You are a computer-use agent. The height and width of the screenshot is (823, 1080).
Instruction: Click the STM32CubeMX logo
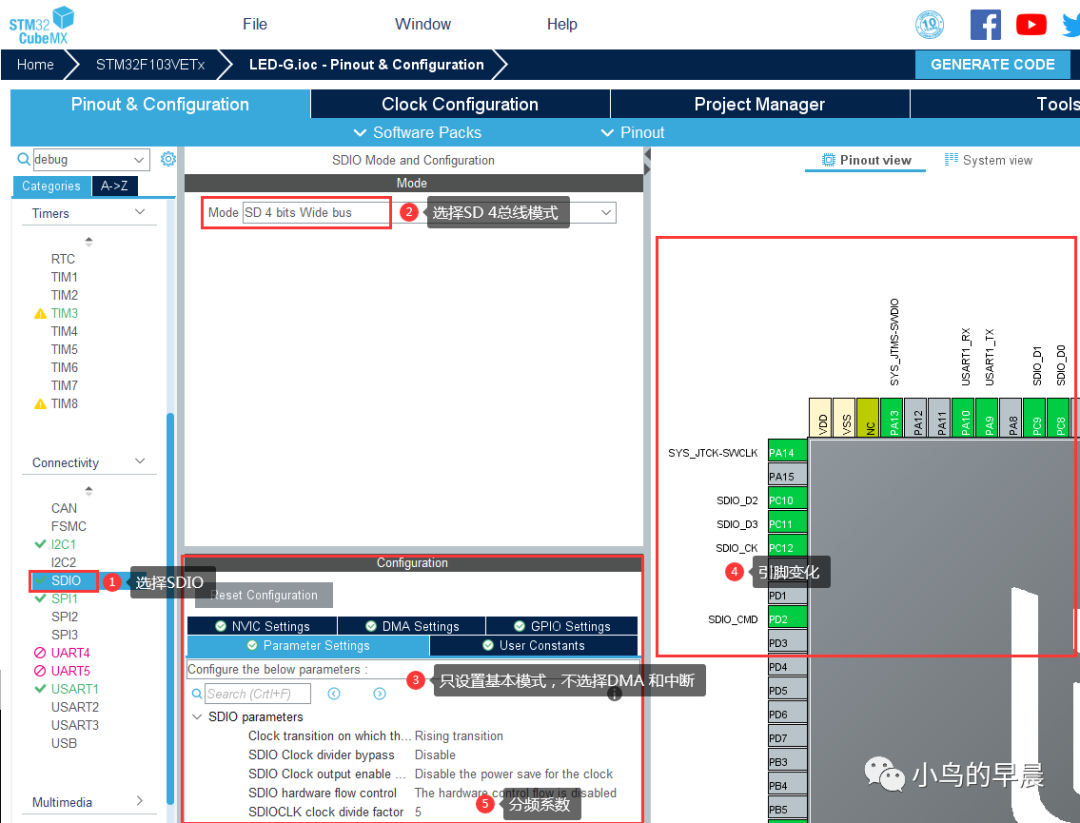point(41,25)
